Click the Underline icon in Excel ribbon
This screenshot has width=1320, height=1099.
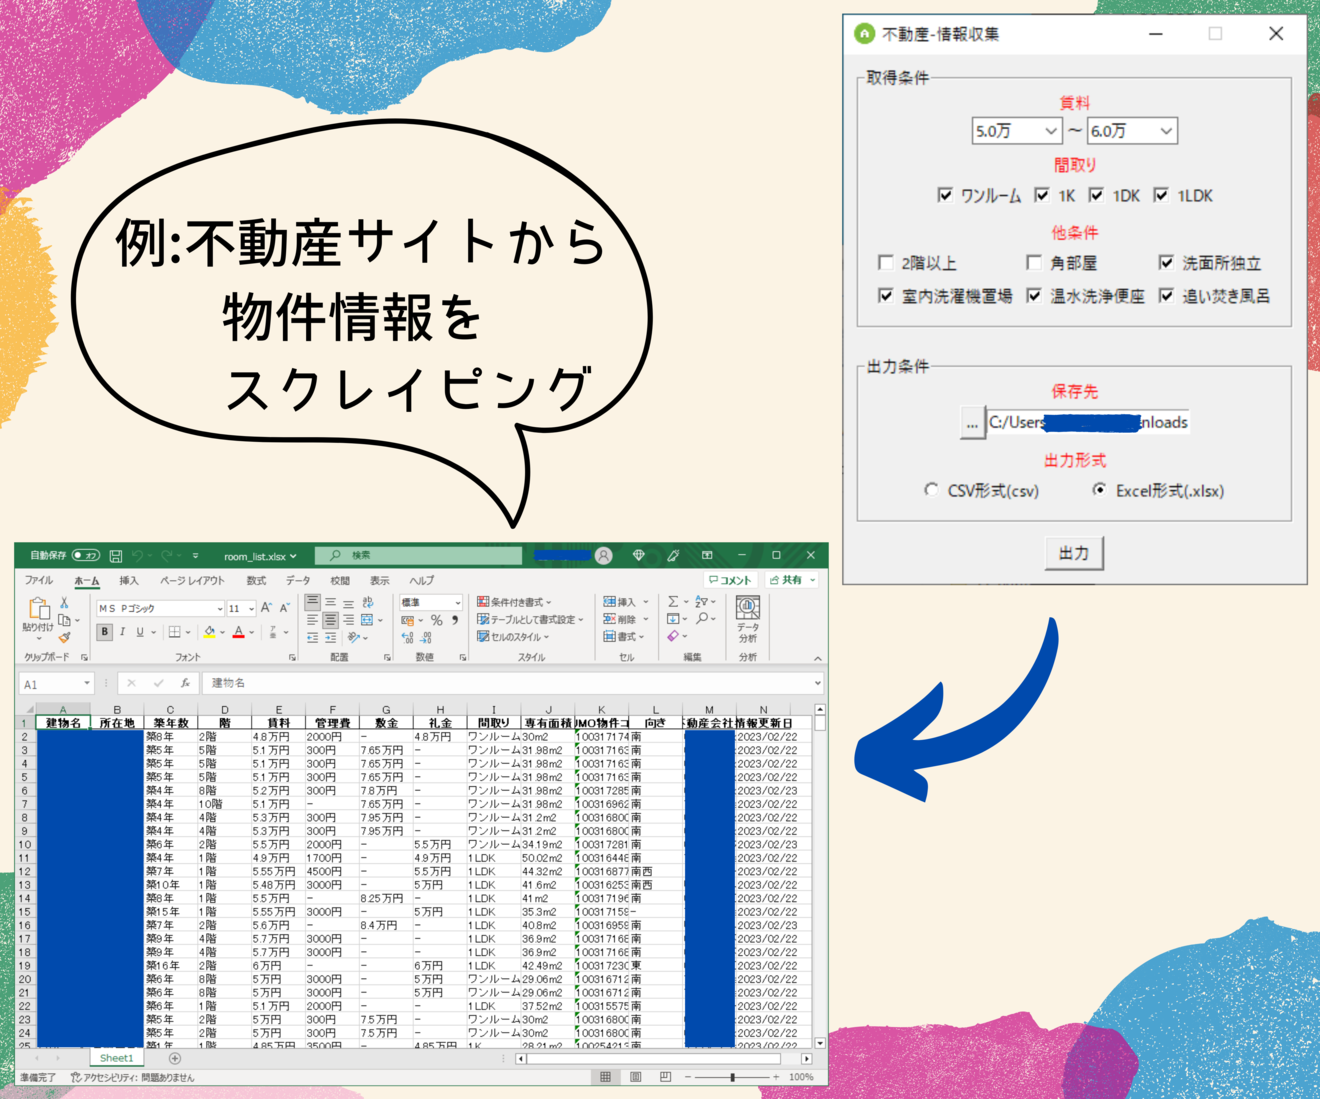point(140,632)
